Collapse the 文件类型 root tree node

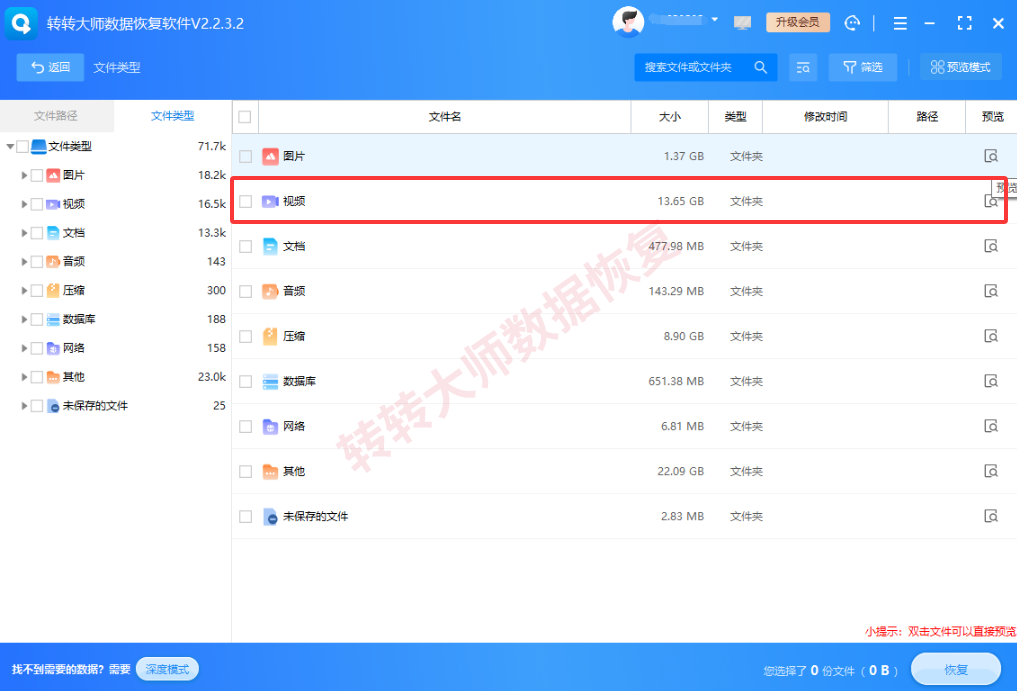tap(10, 147)
